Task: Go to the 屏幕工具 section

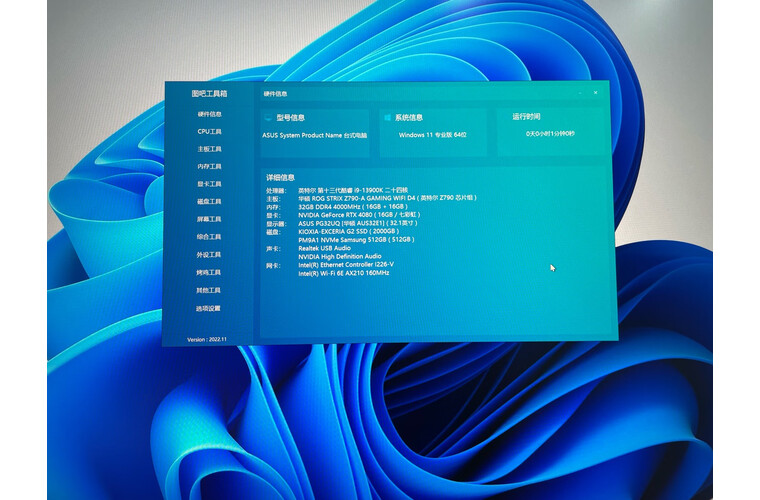Action: coord(209,219)
